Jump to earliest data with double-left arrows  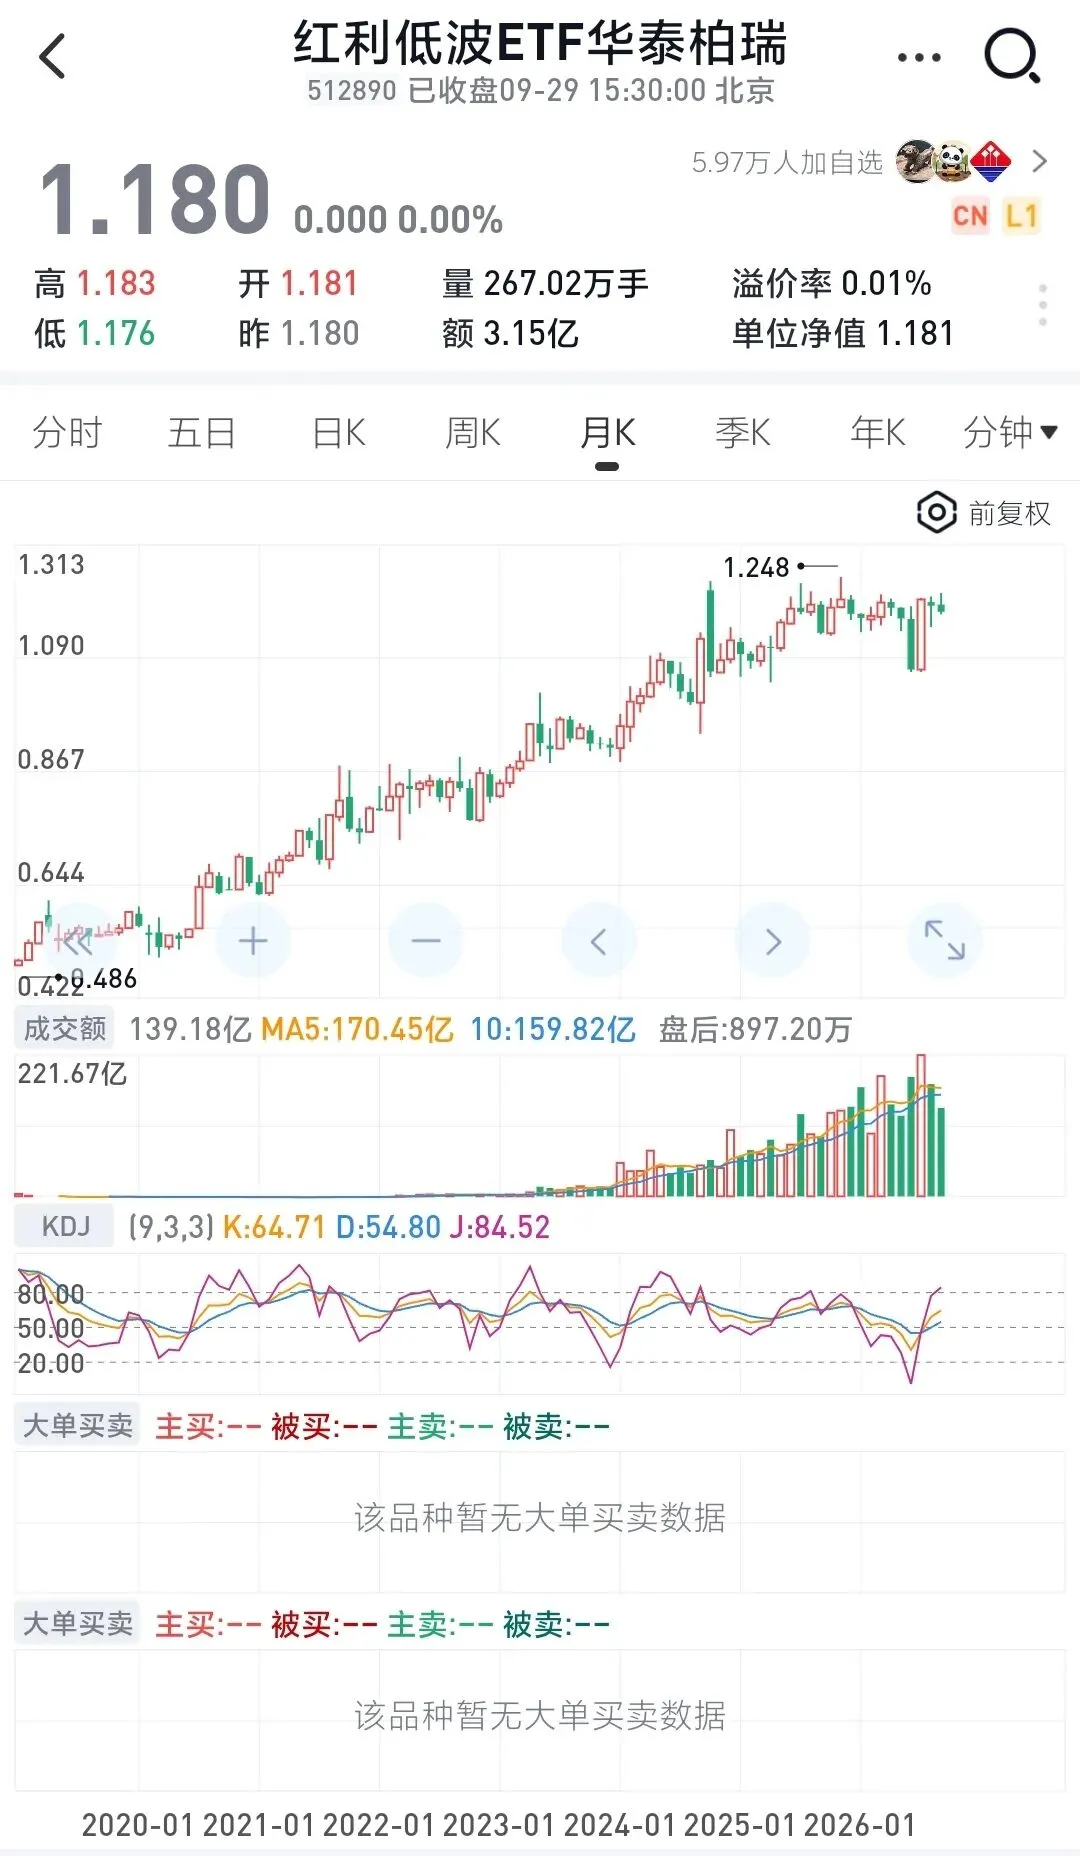coord(80,941)
